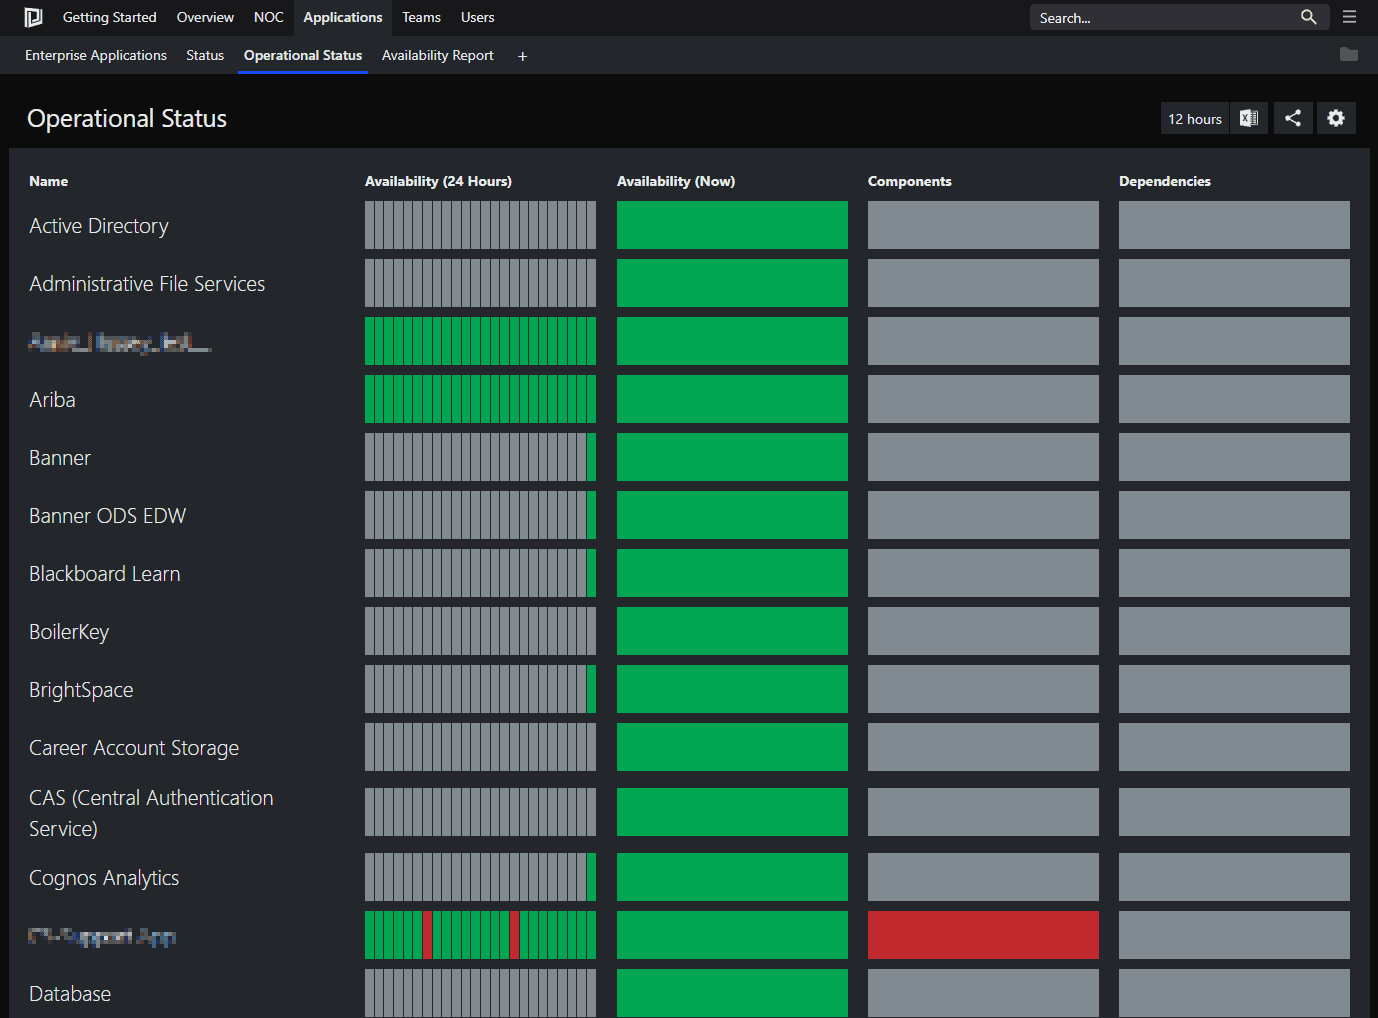Open Cognos Analytics application
Screen dimensions: 1378x1018
[x=104, y=878]
